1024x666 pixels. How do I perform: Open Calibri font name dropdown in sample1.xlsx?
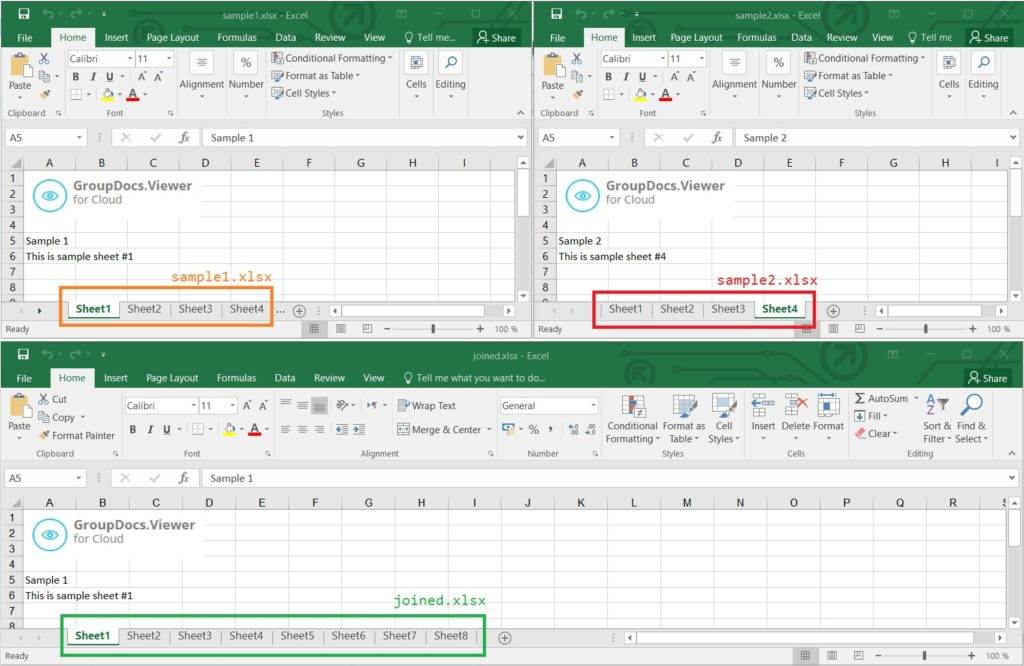pos(130,59)
